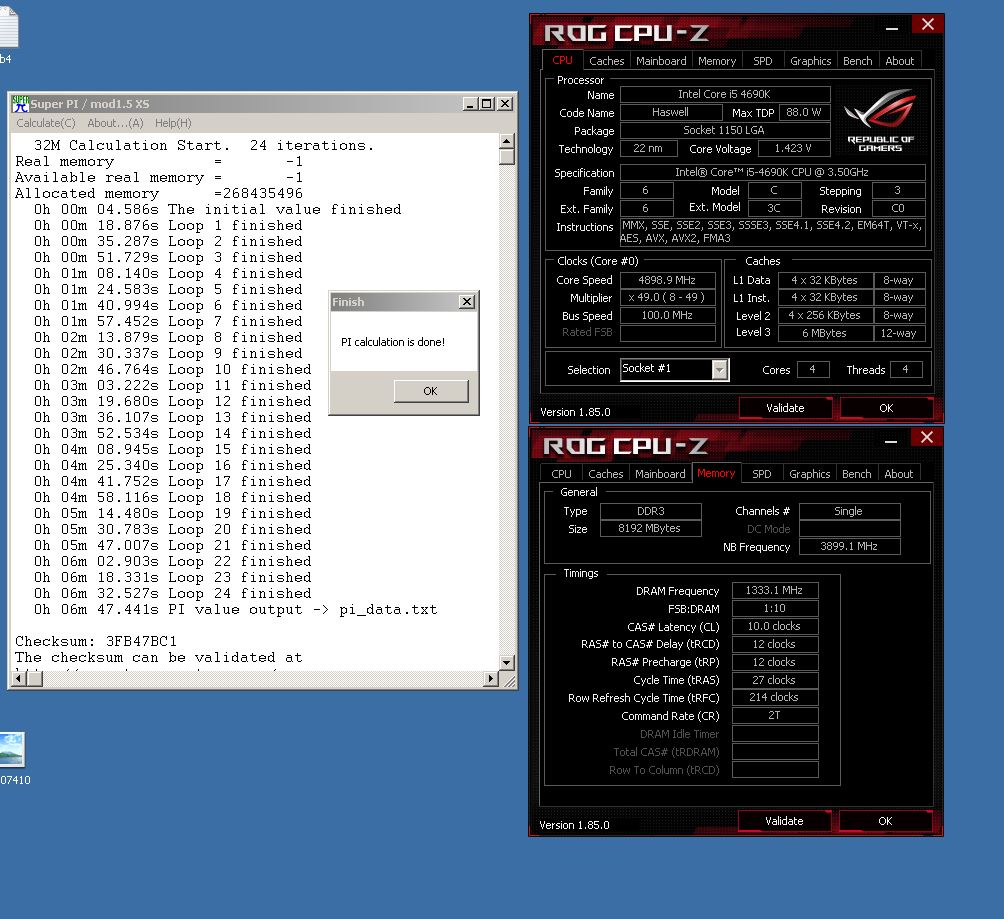Click the Super PI horizontal scroll thumb
Screen dimensions: 1004x919
coord(35,679)
